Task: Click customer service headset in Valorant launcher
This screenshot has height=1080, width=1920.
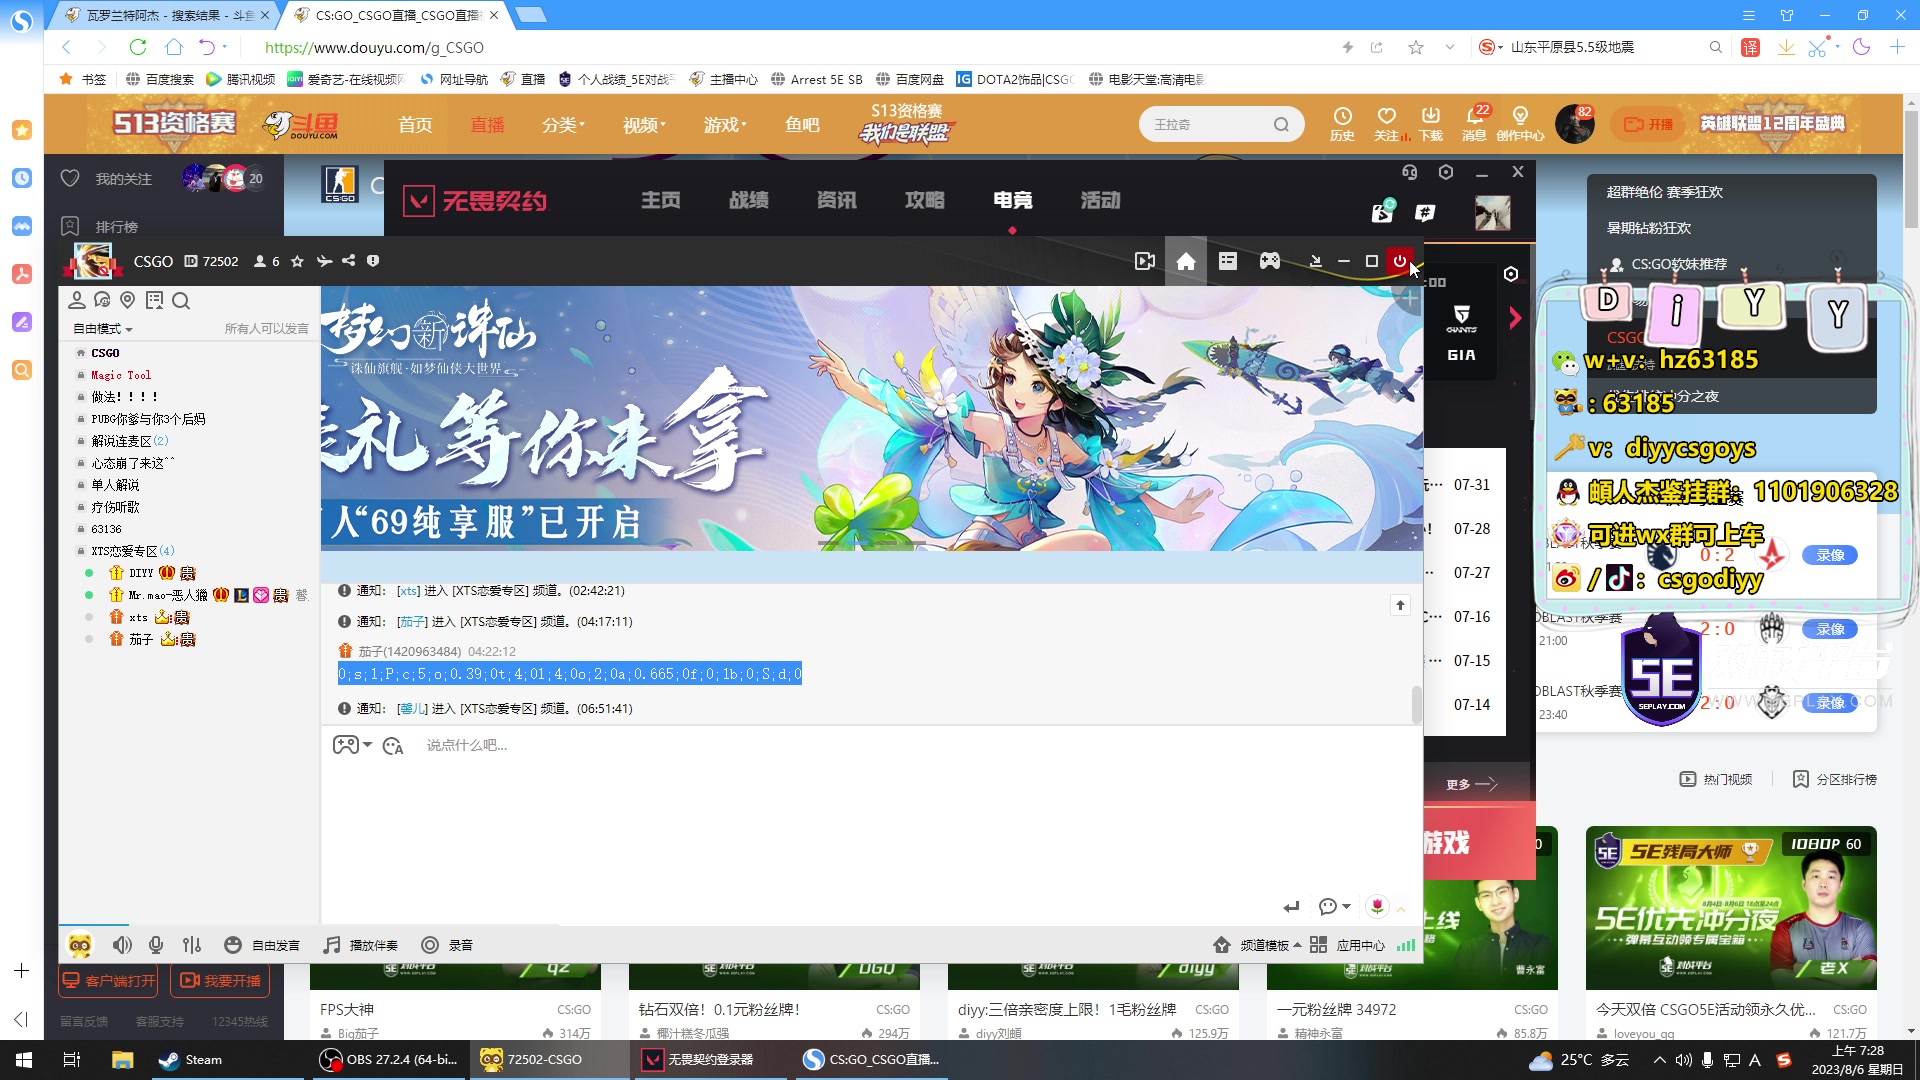Action: tap(1410, 172)
